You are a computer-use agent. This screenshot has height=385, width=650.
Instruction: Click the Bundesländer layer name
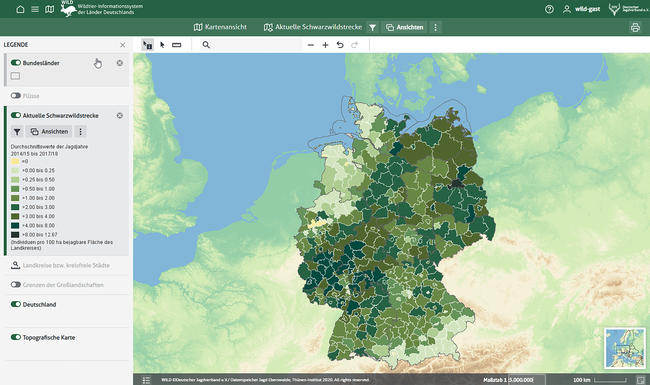pos(41,63)
